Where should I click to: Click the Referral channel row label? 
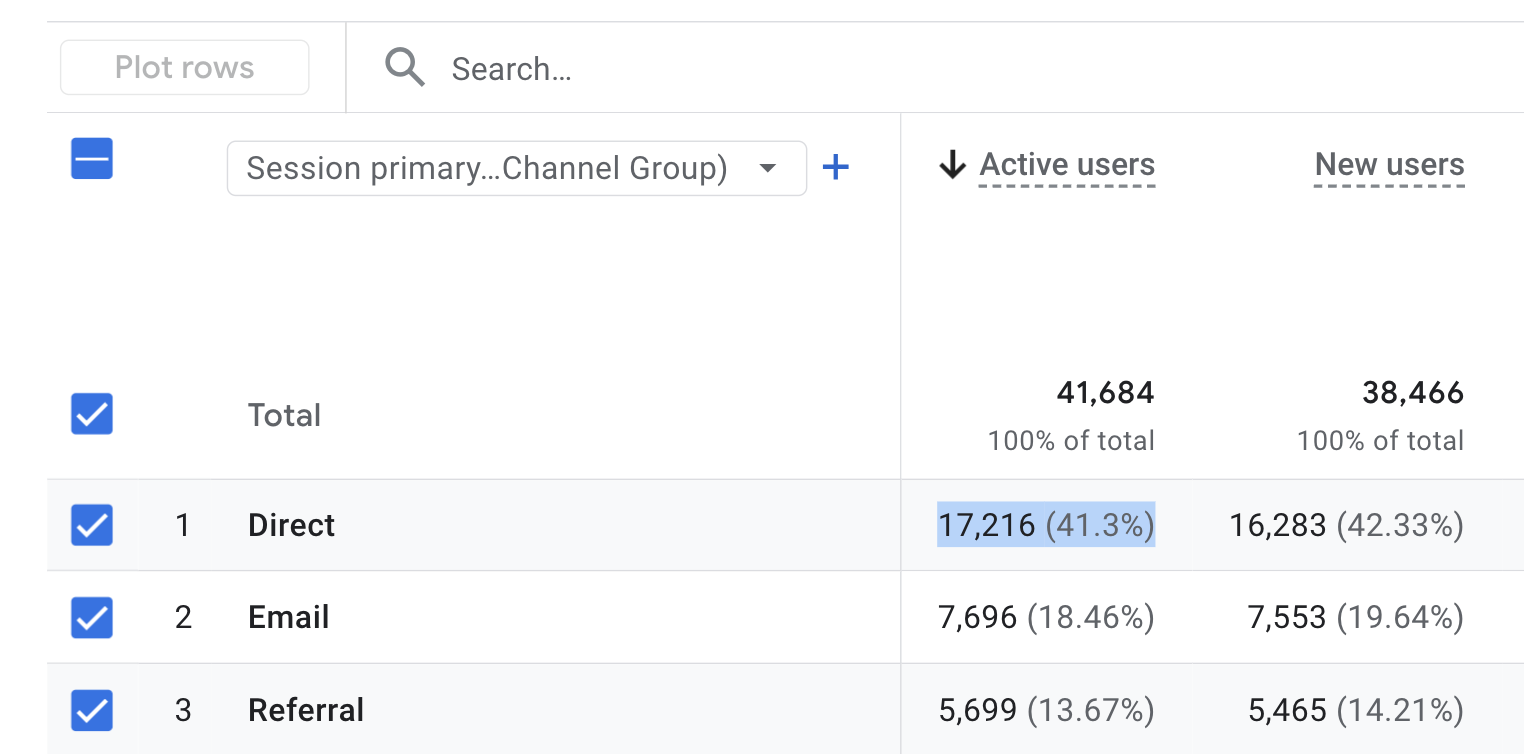click(306, 710)
